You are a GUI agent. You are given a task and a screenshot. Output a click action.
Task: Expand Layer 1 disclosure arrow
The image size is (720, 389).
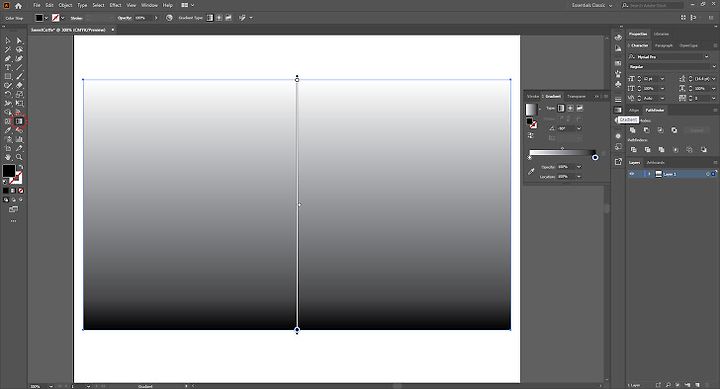tap(649, 174)
